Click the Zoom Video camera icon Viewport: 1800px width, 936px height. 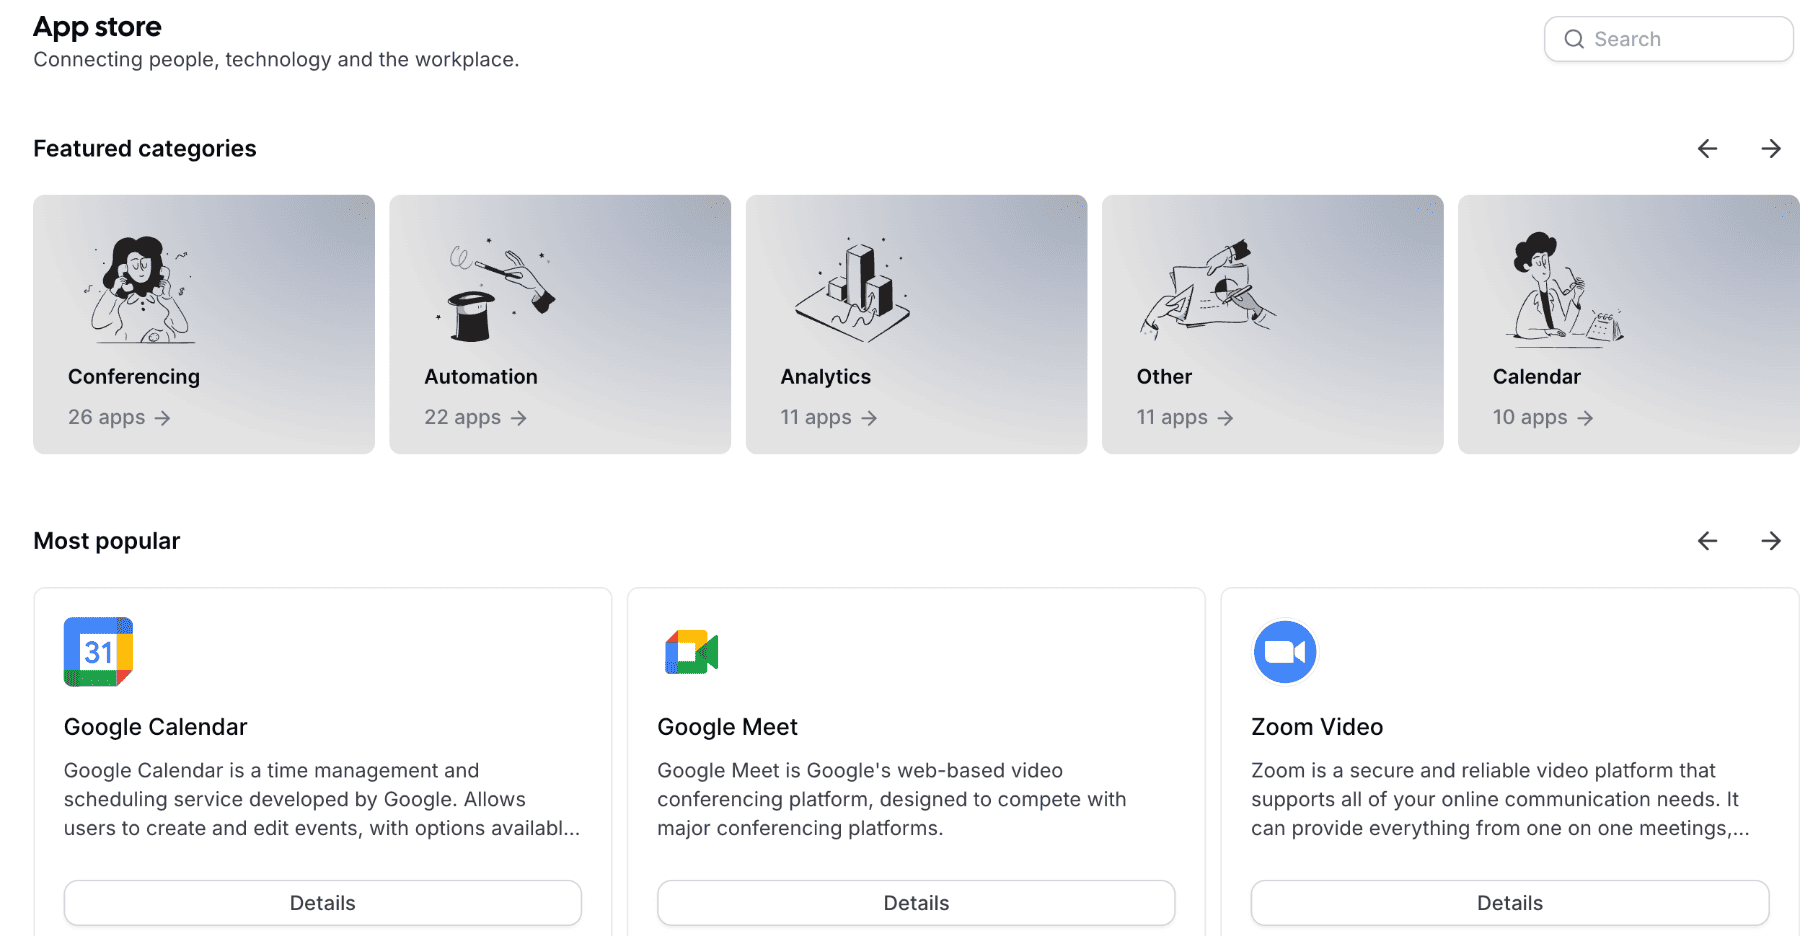(x=1284, y=651)
